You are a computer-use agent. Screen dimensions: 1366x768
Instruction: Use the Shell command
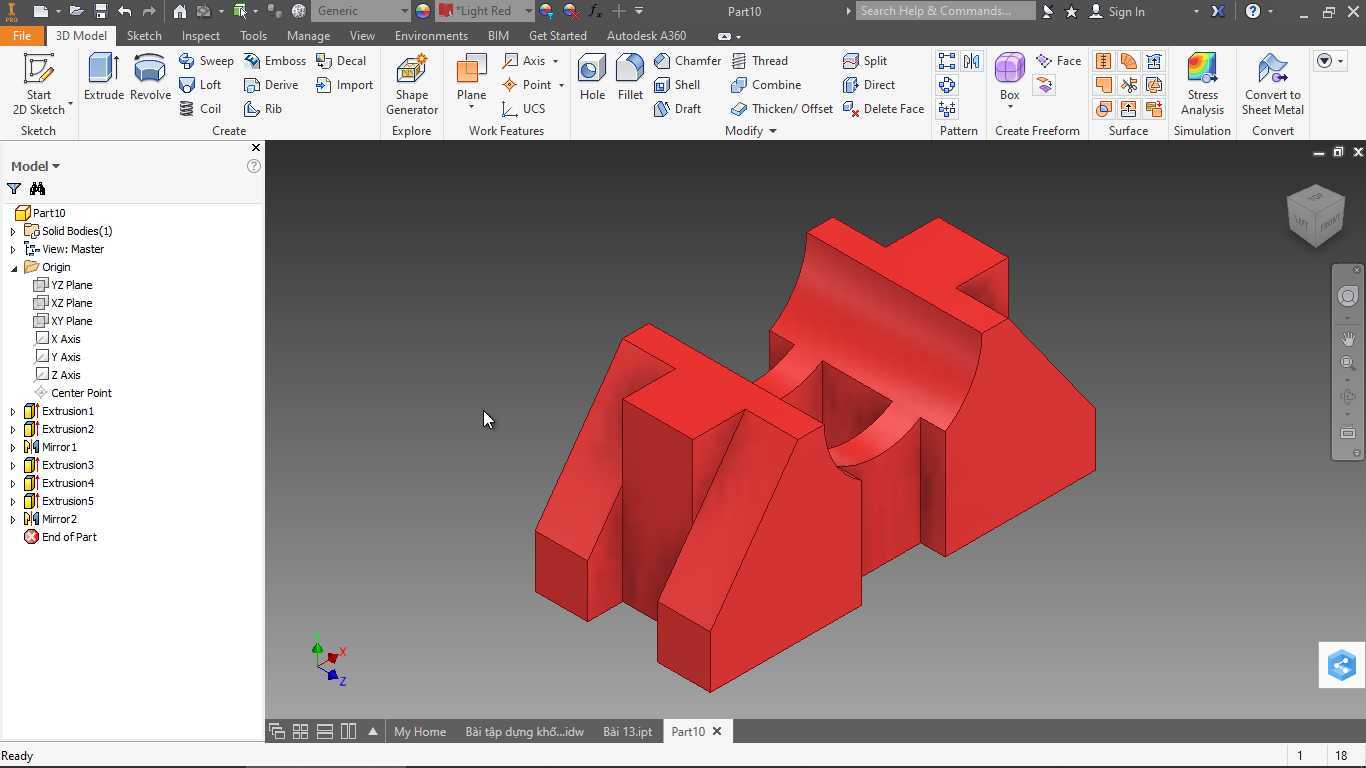(x=677, y=85)
